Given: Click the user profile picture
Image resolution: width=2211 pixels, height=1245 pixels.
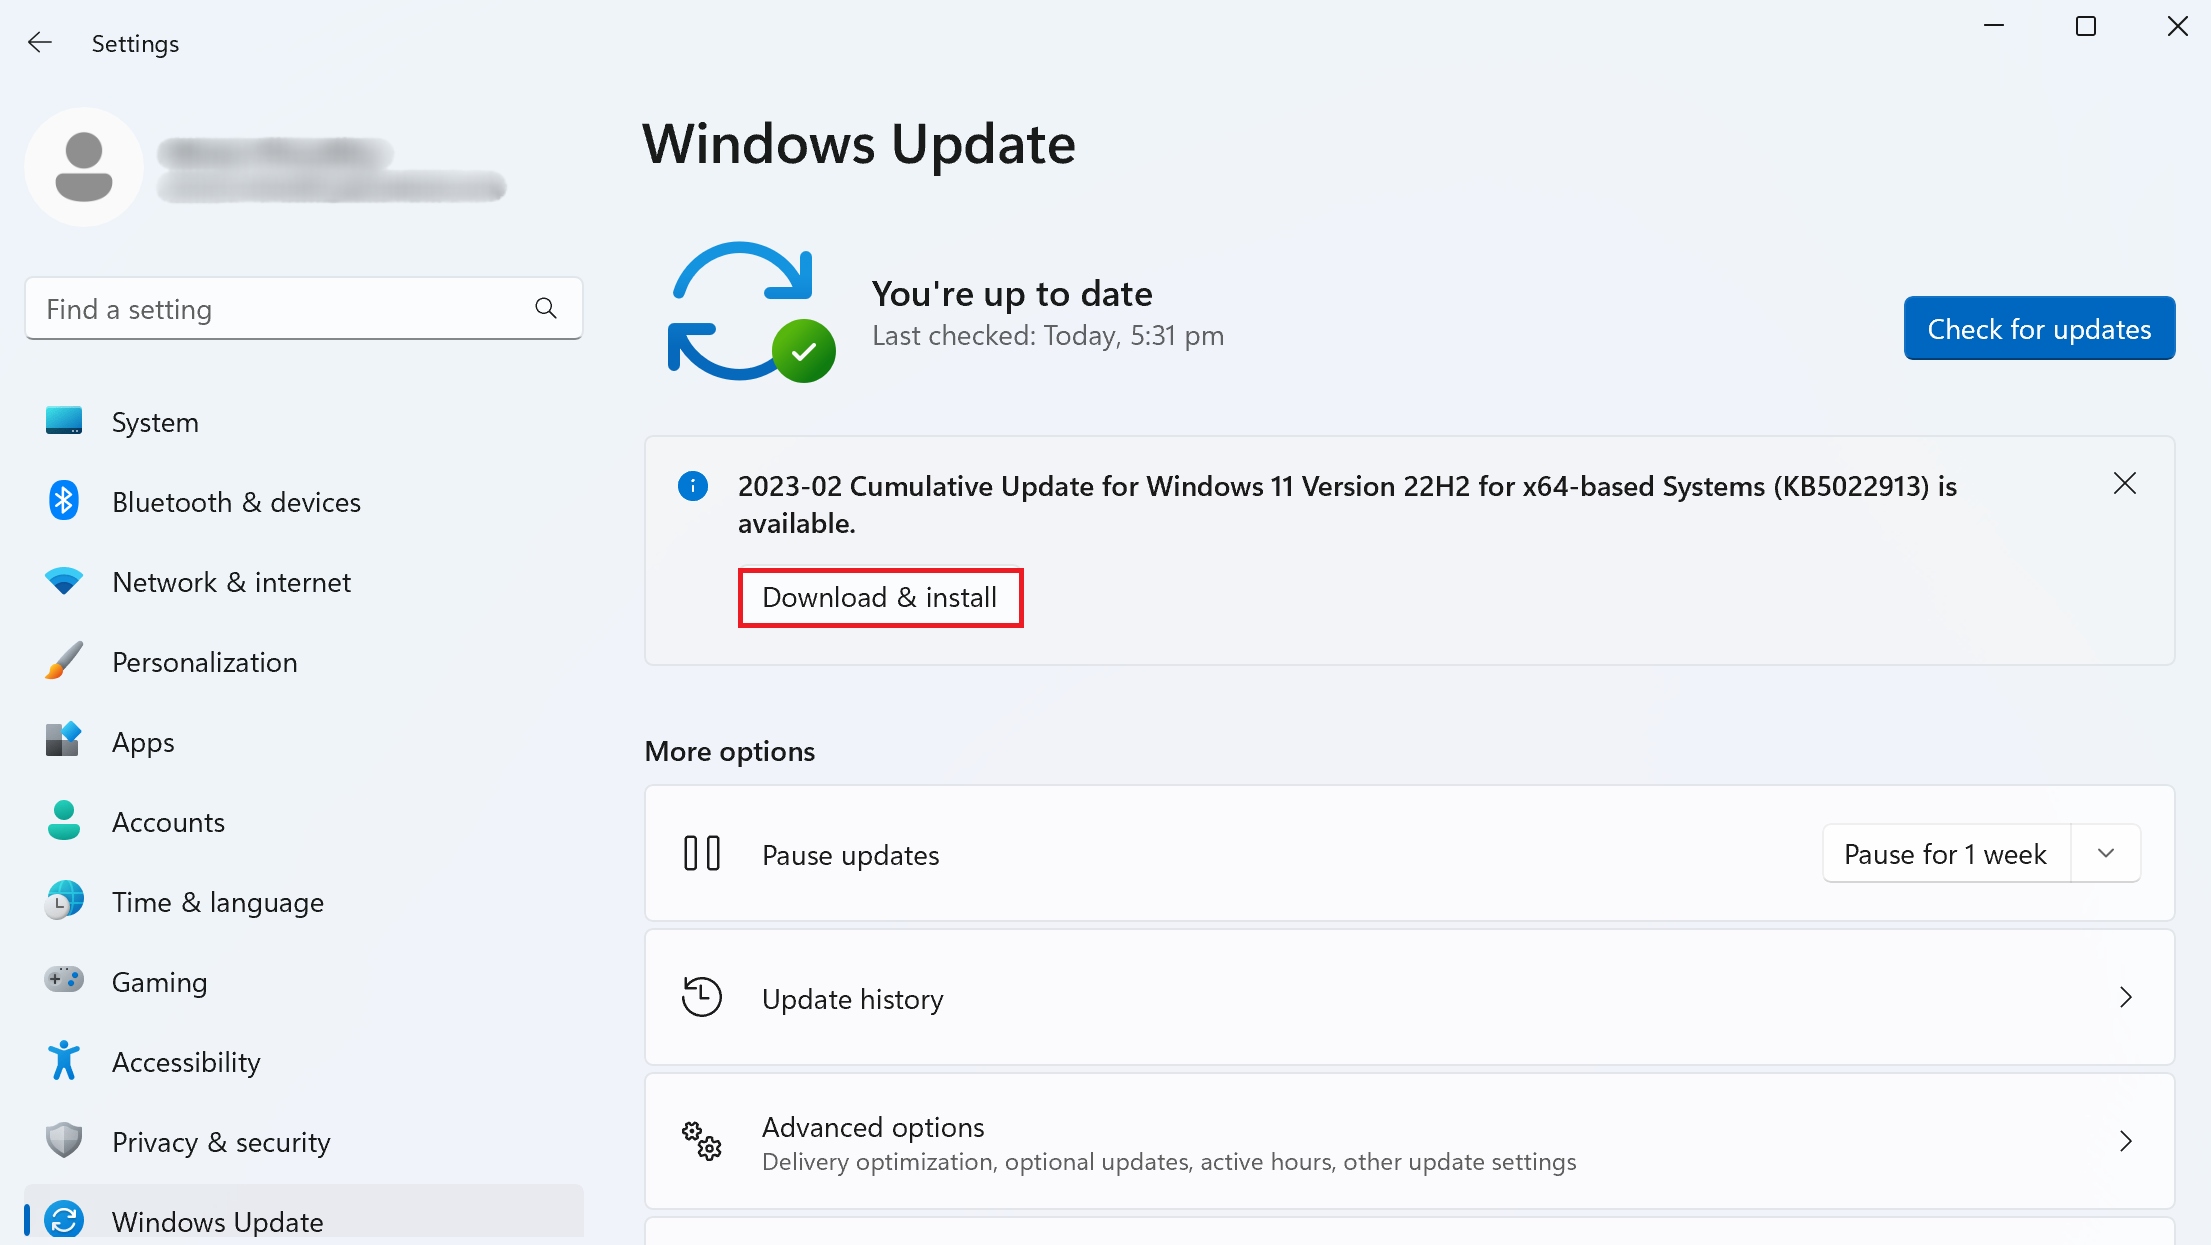Looking at the screenshot, I should pos(83,166).
